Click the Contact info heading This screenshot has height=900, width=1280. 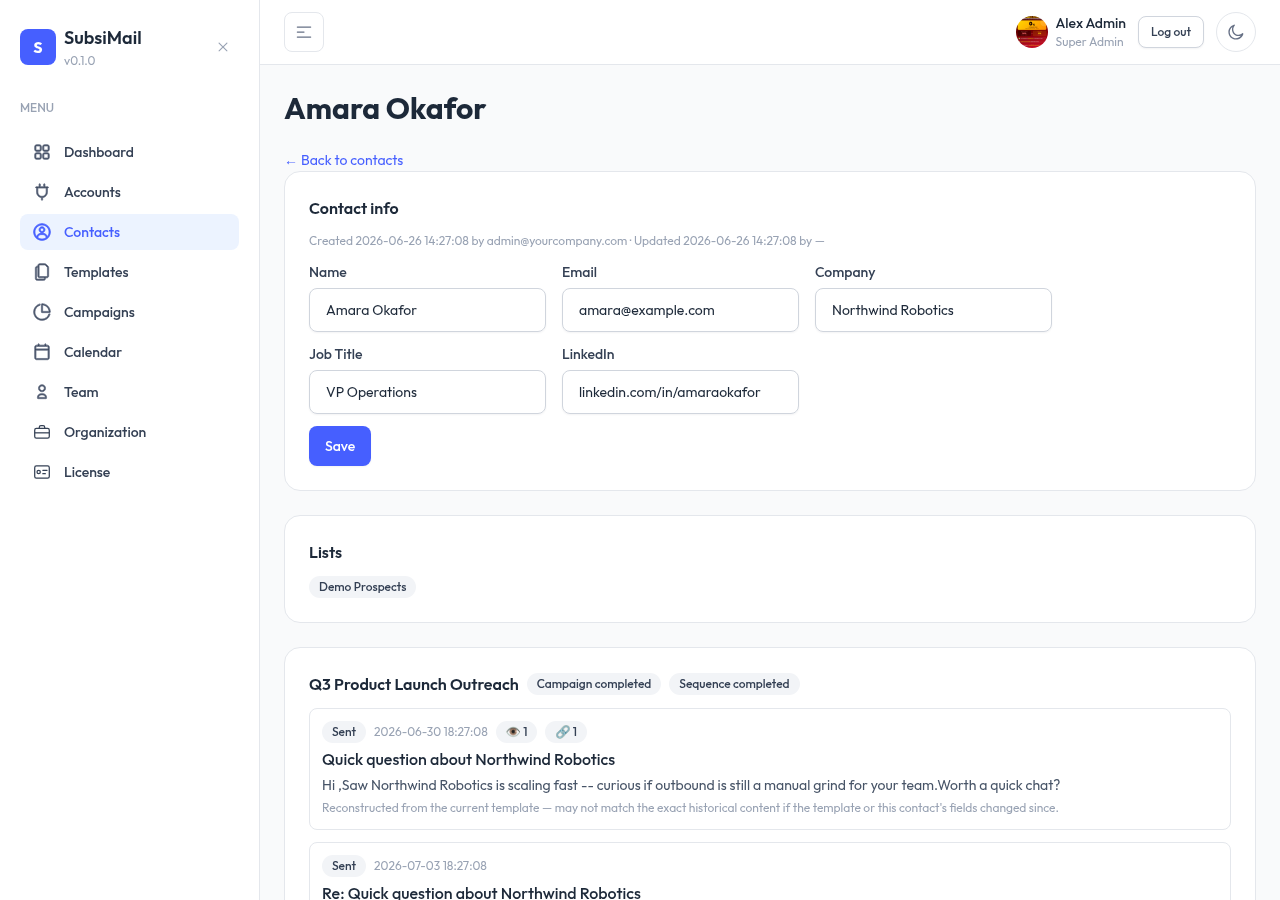pyautogui.click(x=354, y=209)
